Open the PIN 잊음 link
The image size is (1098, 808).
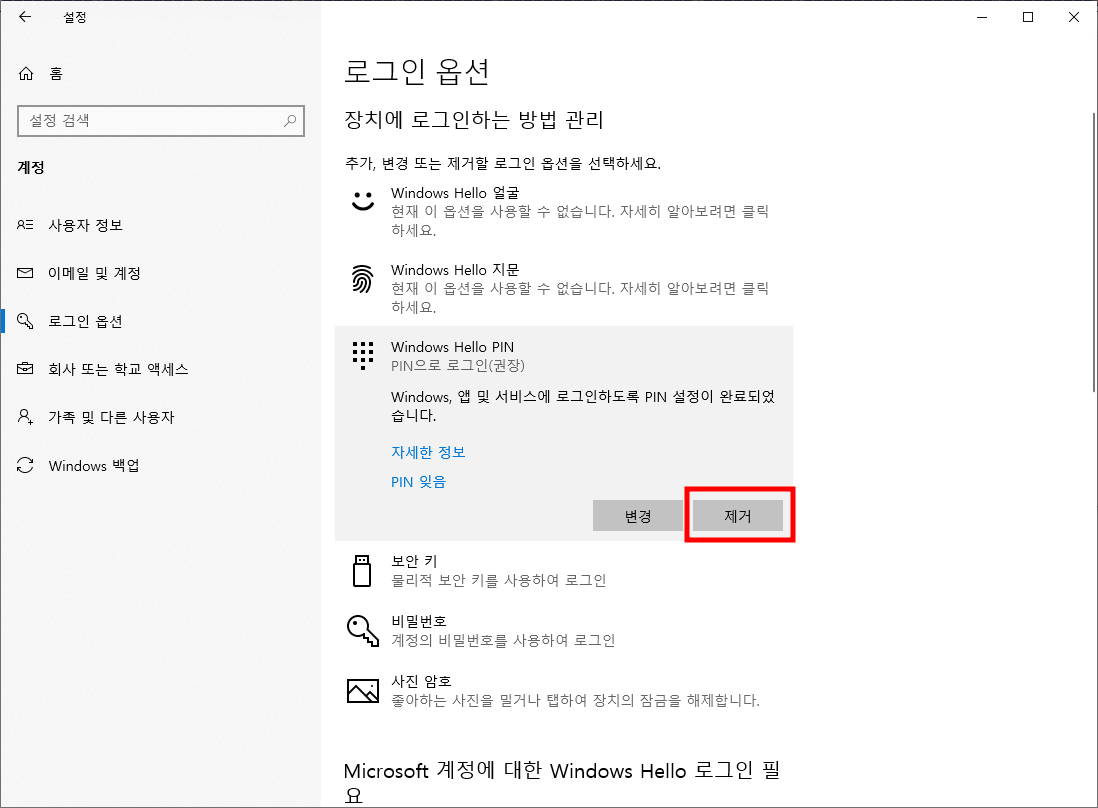(418, 482)
